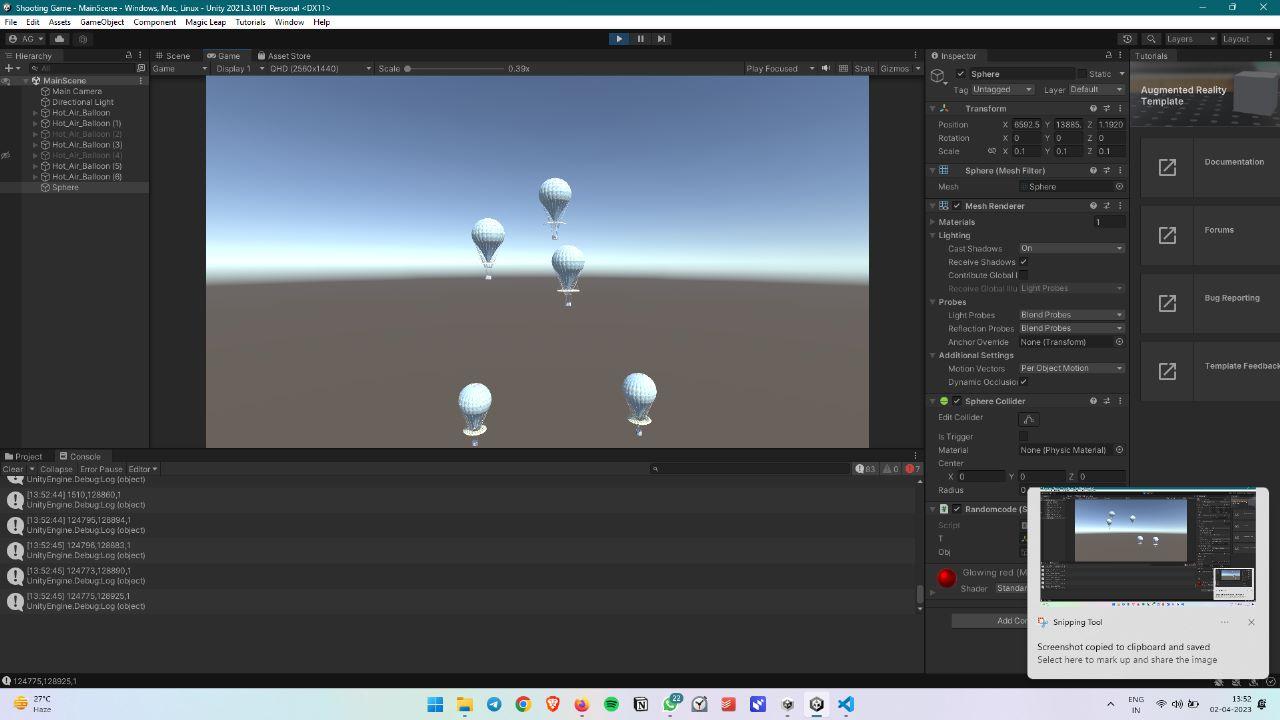Disable the Sphere Collider component checkbox
Screen dimensions: 1280x720
pyautogui.click(x=957, y=401)
